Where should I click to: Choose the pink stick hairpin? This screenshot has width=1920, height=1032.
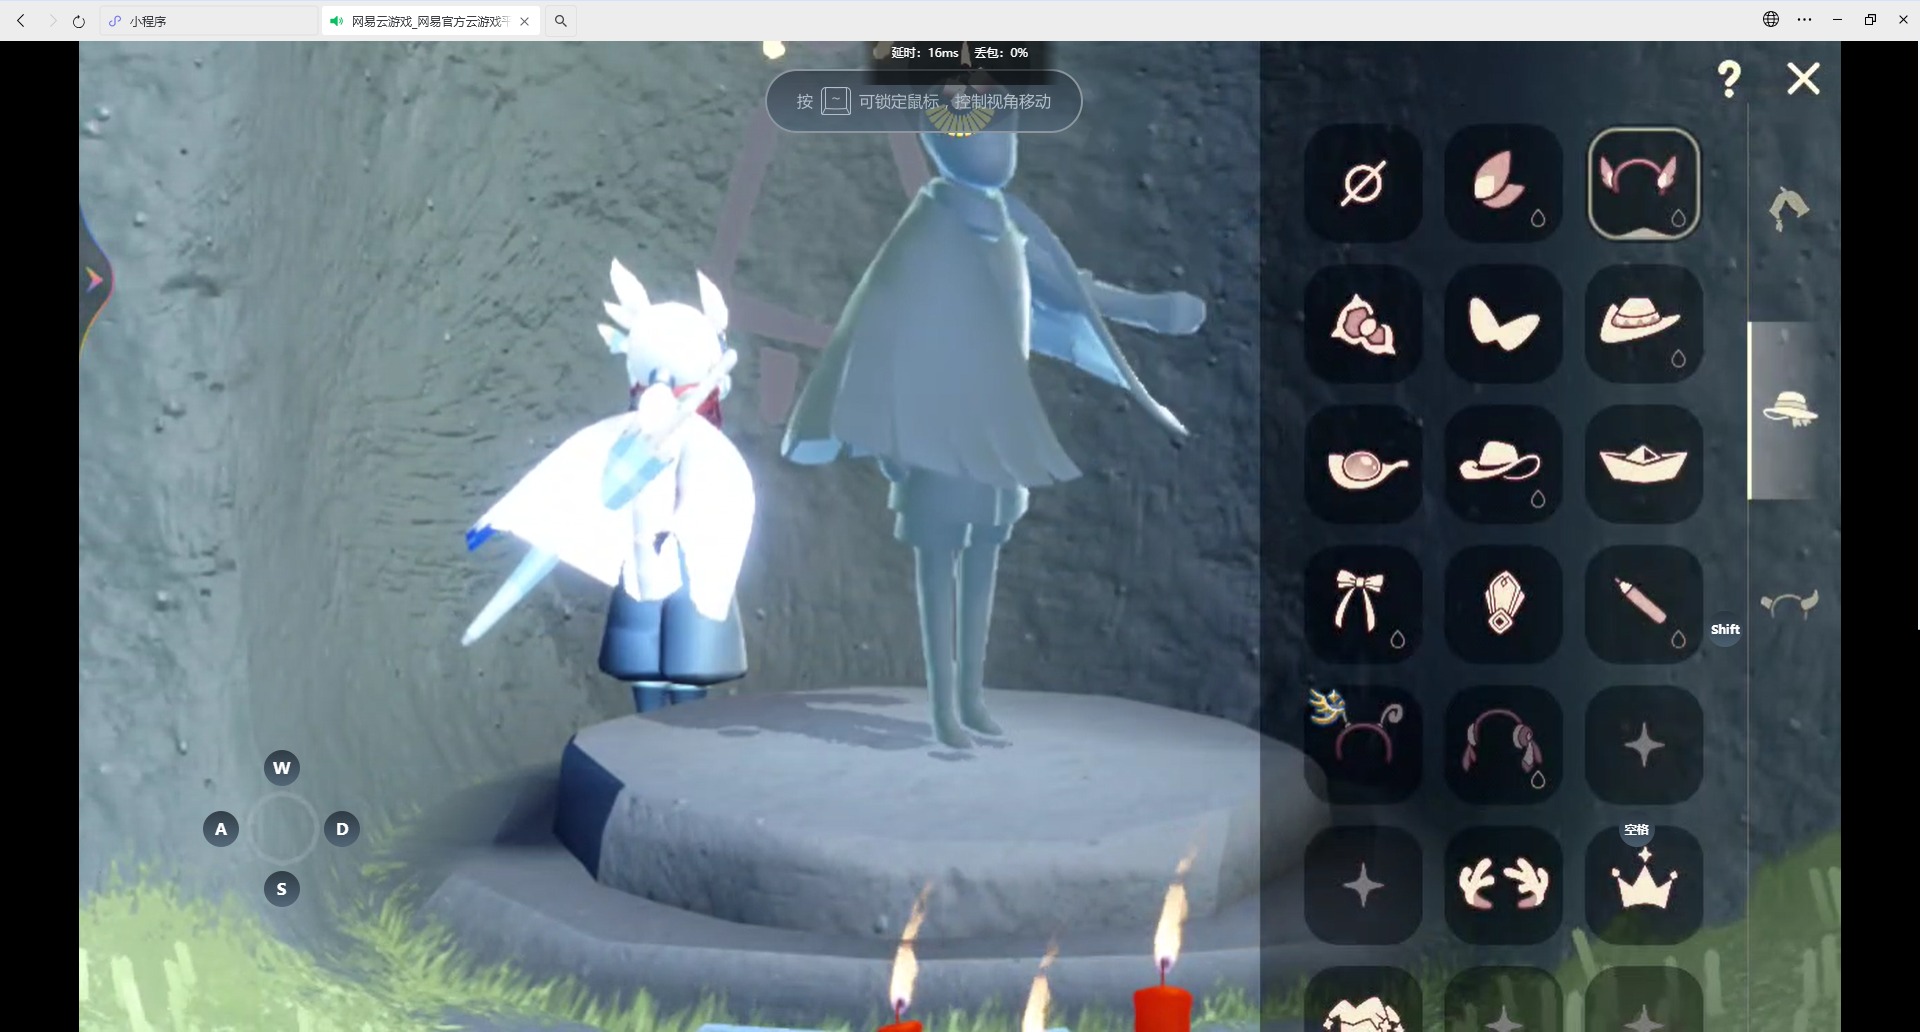1644,605
